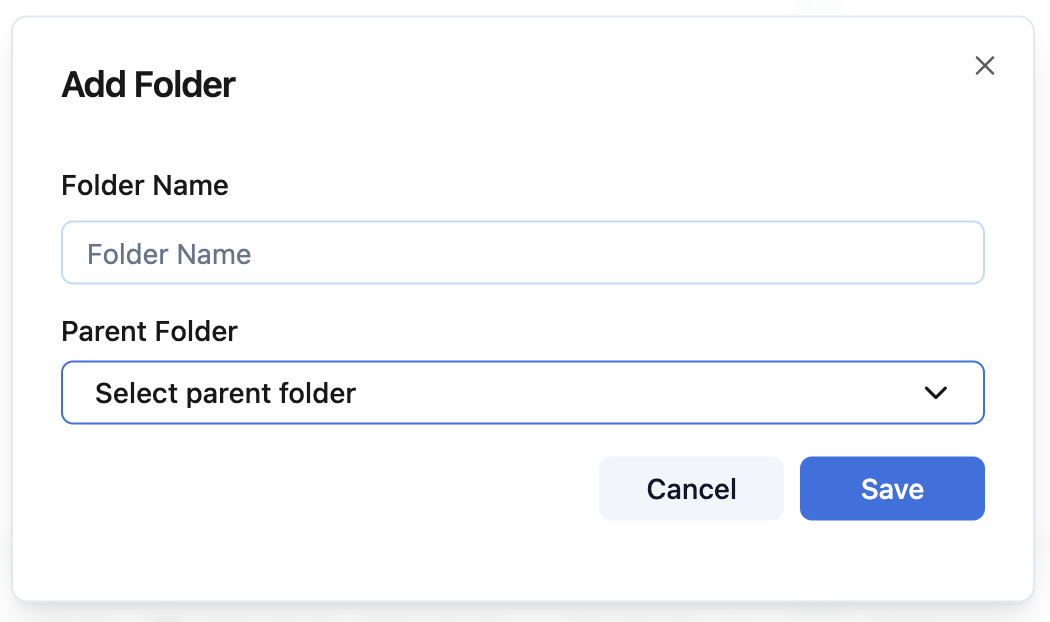This screenshot has width=1050, height=622.
Task: Click the label above the parent folder dropdown
Action: (150, 332)
